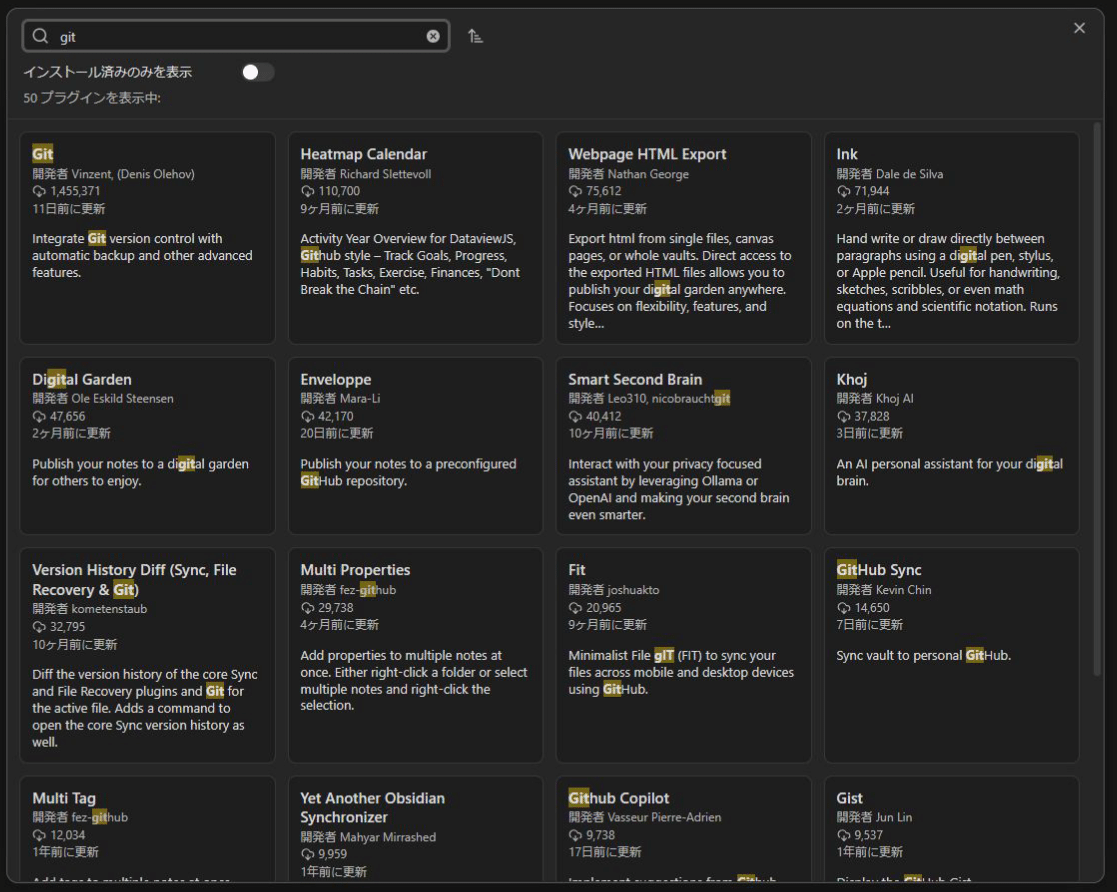The width and height of the screenshot is (1117, 892).
Task: Click author text Nathan George
Action: tap(648, 174)
